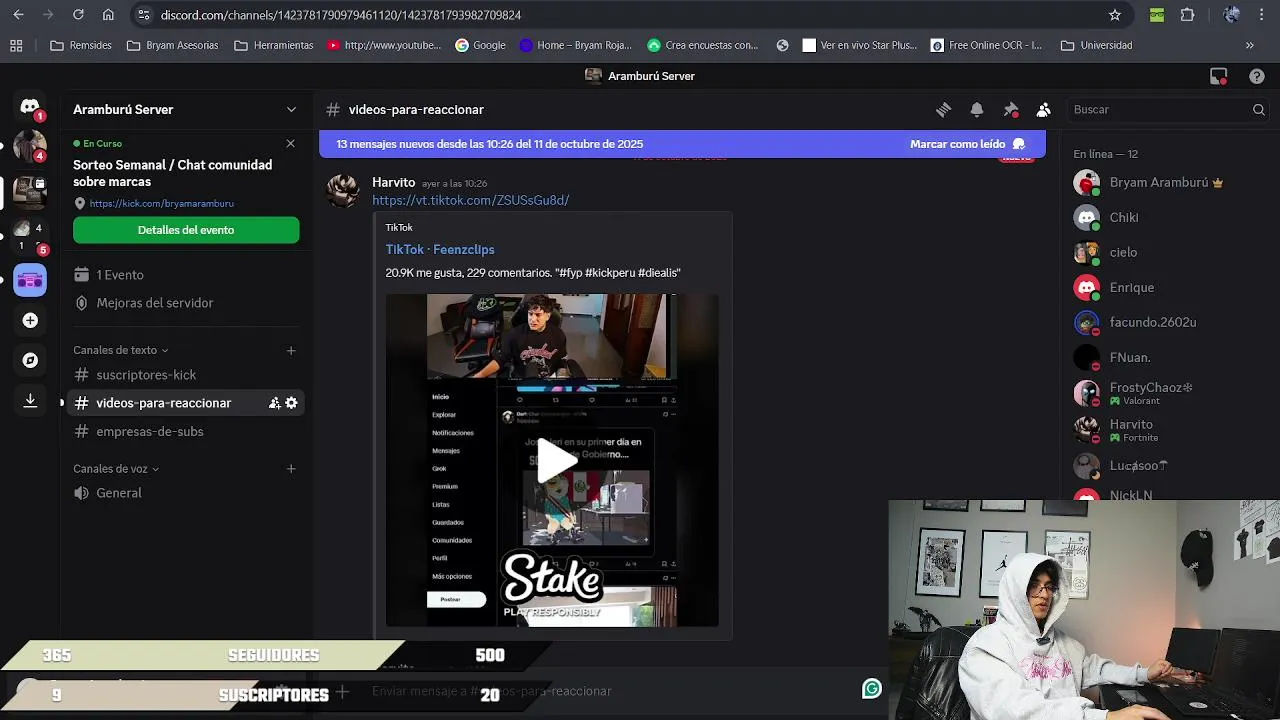Click the Buscar search field

pyautogui.click(x=1166, y=109)
